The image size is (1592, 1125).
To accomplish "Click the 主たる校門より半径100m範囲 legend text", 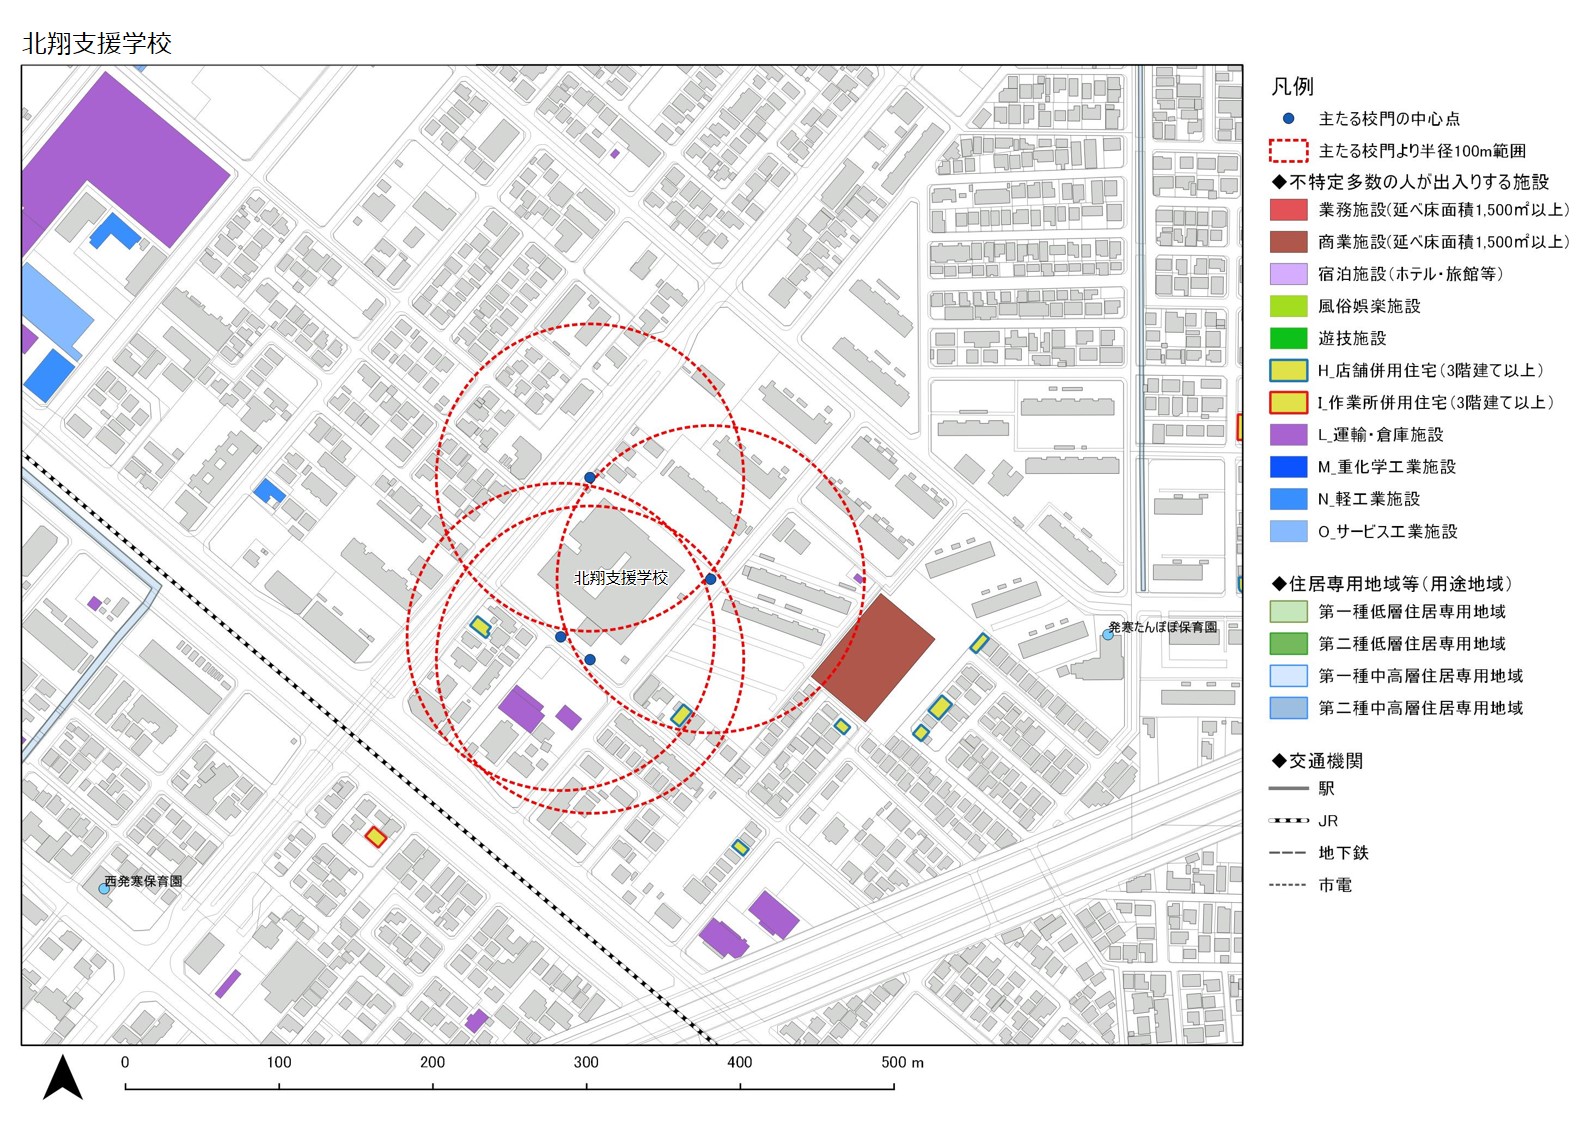I will pyautogui.click(x=1422, y=151).
